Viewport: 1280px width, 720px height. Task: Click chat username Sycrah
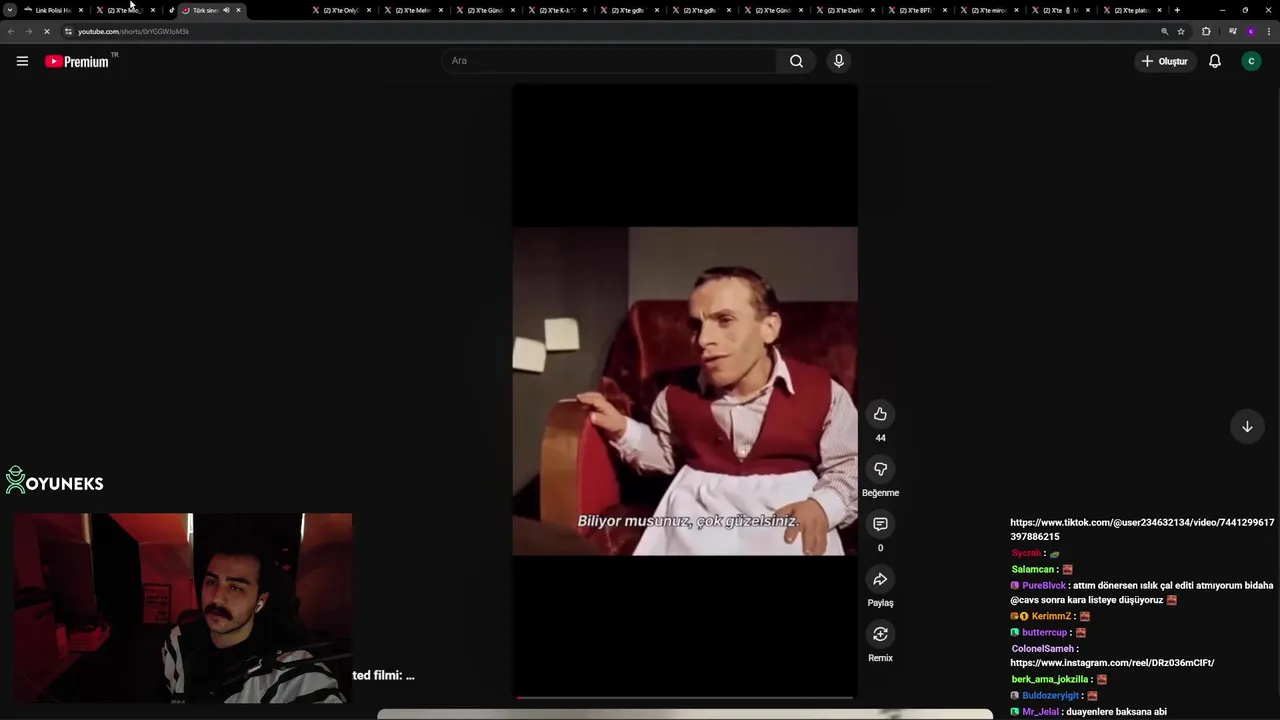1026,554
